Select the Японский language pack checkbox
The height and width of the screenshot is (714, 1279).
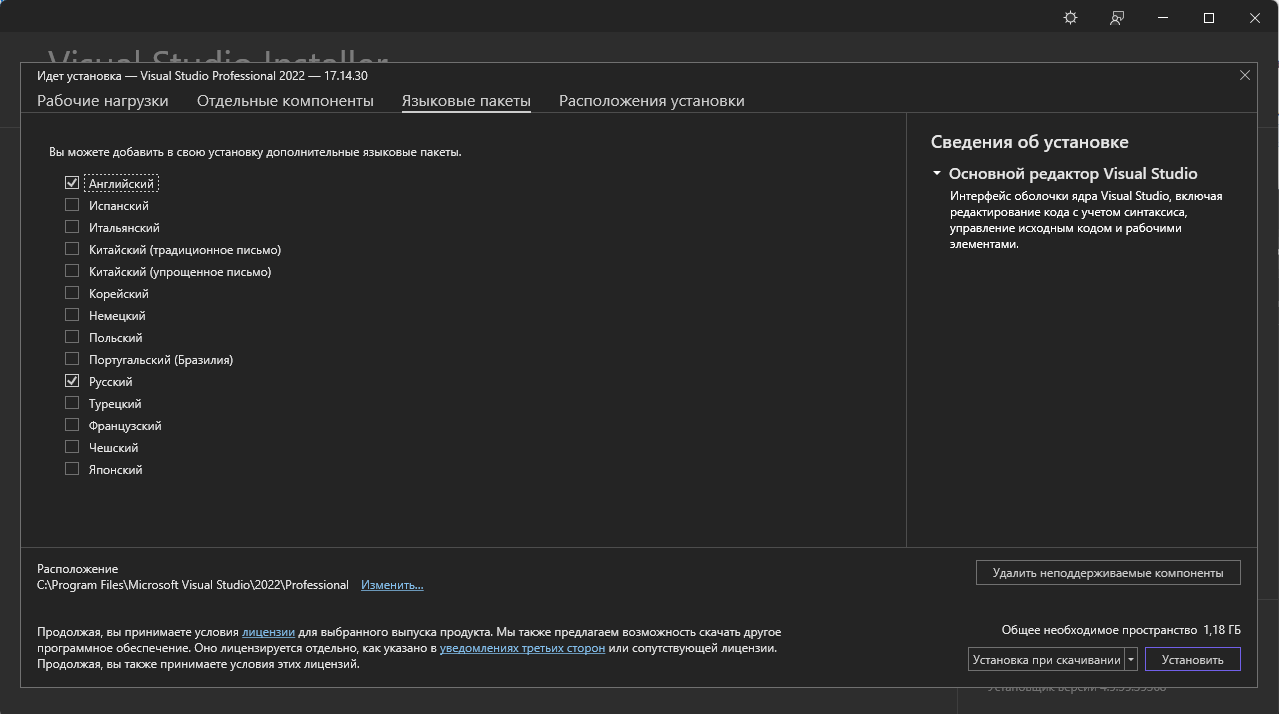pyautogui.click(x=72, y=469)
